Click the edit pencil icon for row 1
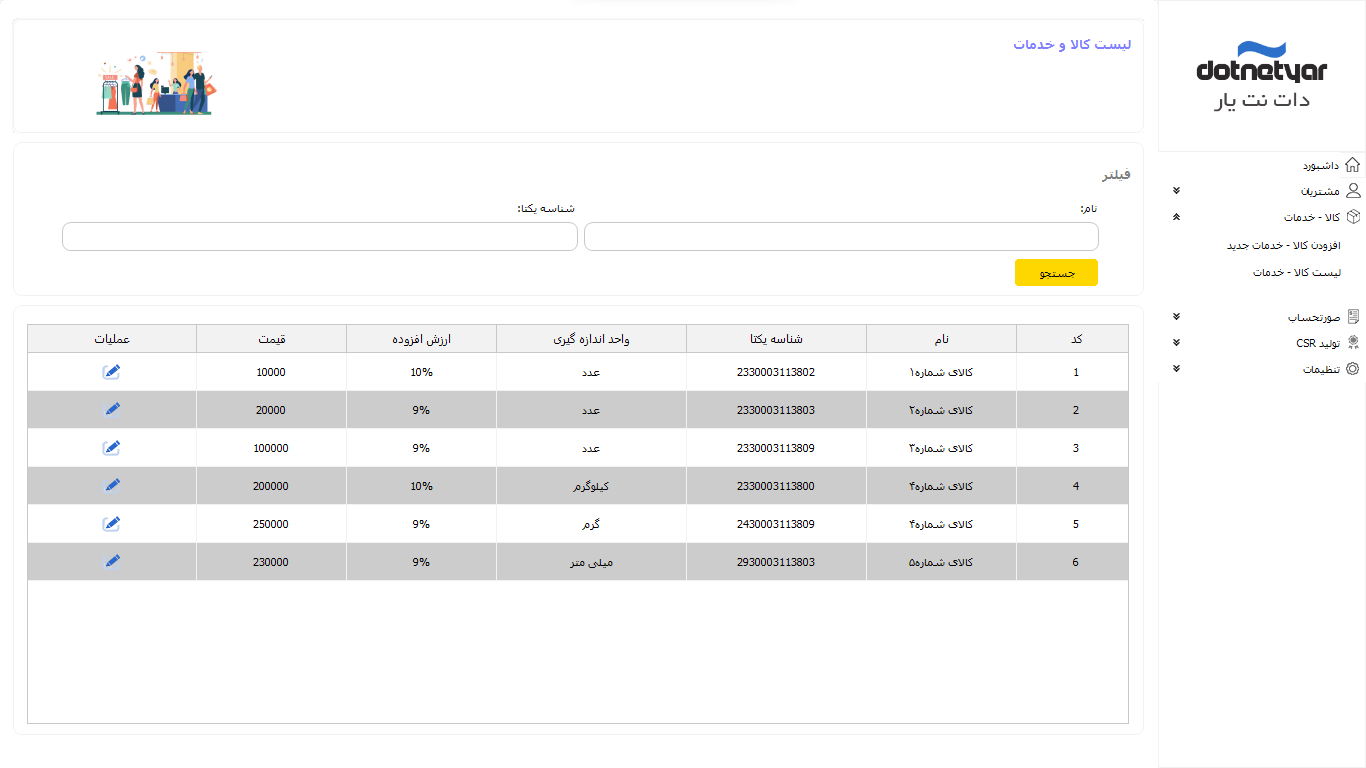The height and width of the screenshot is (768, 1366). 112,372
